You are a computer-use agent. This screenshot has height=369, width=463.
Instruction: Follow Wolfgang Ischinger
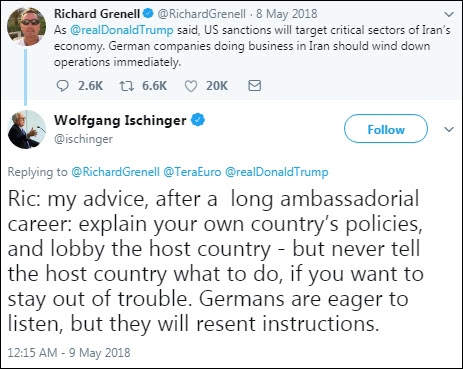(386, 129)
